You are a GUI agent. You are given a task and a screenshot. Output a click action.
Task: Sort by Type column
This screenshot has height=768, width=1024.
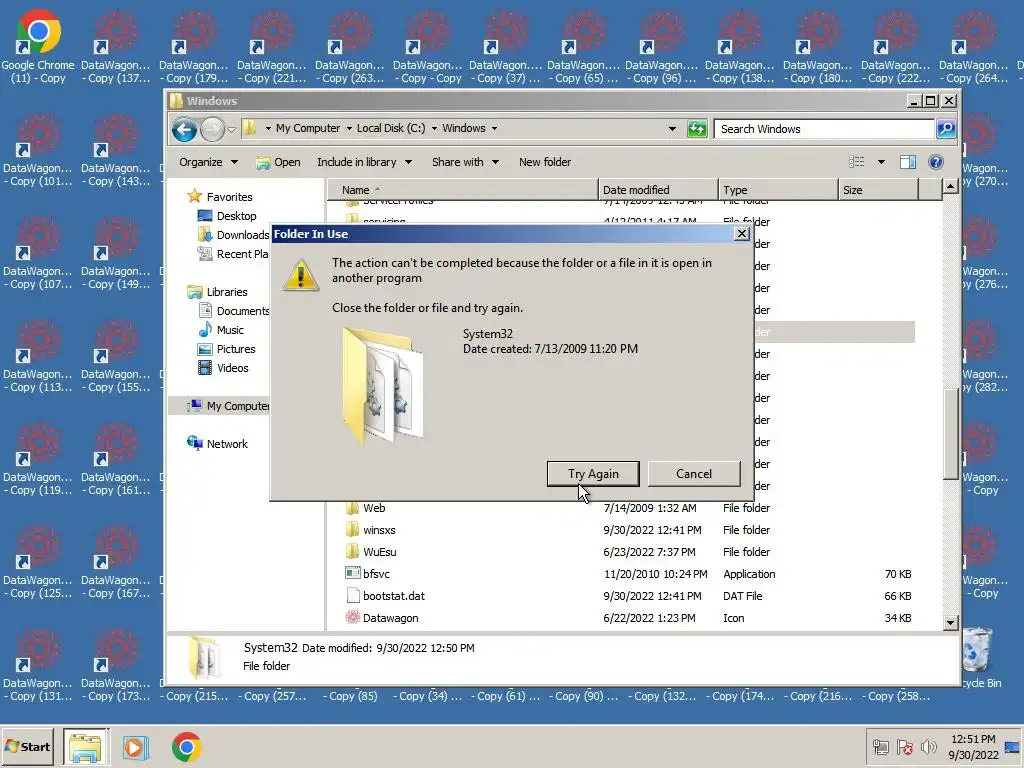click(778, 190)
